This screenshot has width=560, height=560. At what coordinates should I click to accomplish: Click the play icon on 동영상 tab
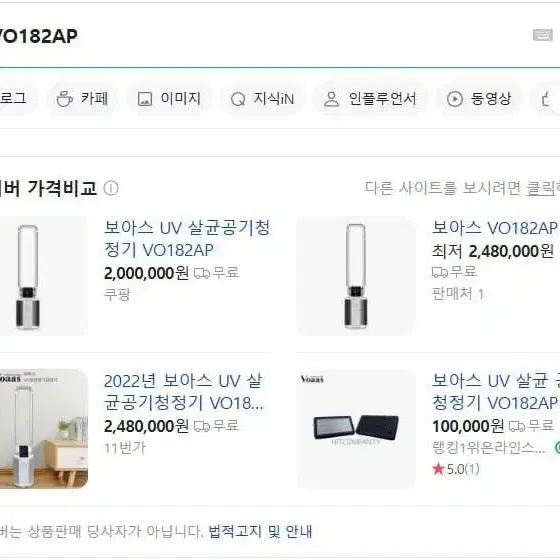pos(455,99)
